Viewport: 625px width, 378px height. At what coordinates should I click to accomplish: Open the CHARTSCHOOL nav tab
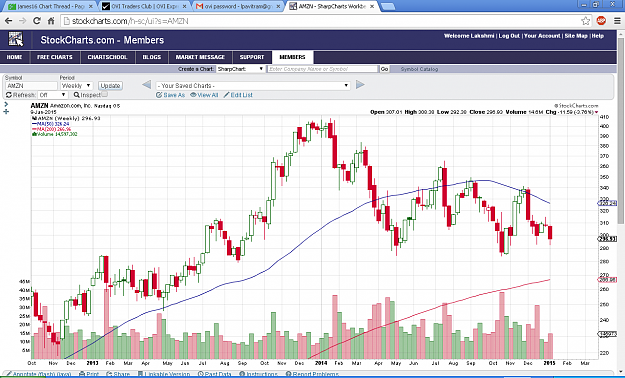[x=107, y=57]
